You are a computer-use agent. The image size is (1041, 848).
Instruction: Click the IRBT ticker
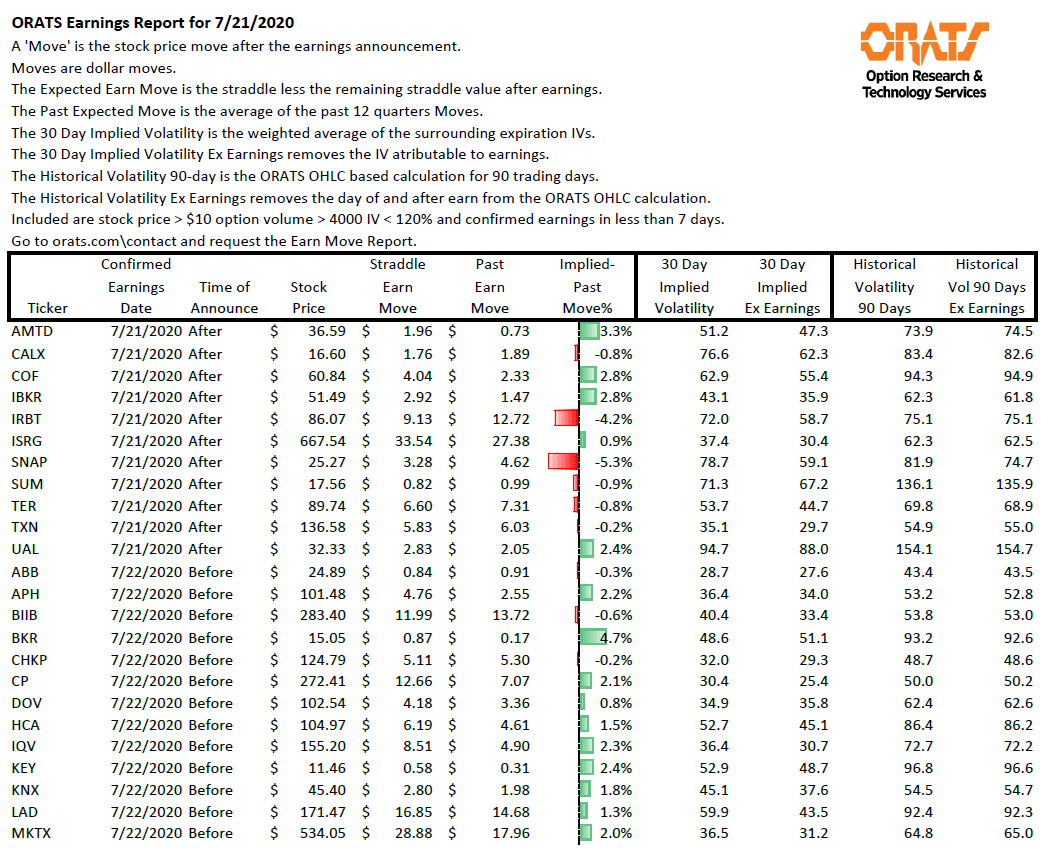tap(26, 419)
